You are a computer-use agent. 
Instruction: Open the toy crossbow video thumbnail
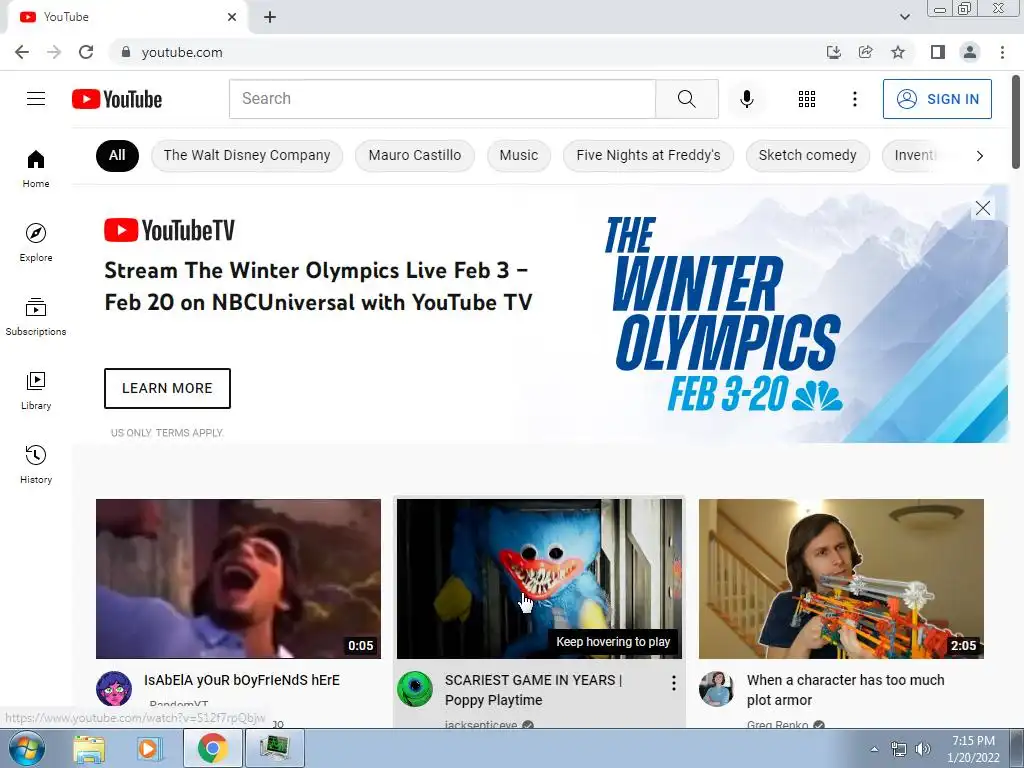tap(841, 579)
